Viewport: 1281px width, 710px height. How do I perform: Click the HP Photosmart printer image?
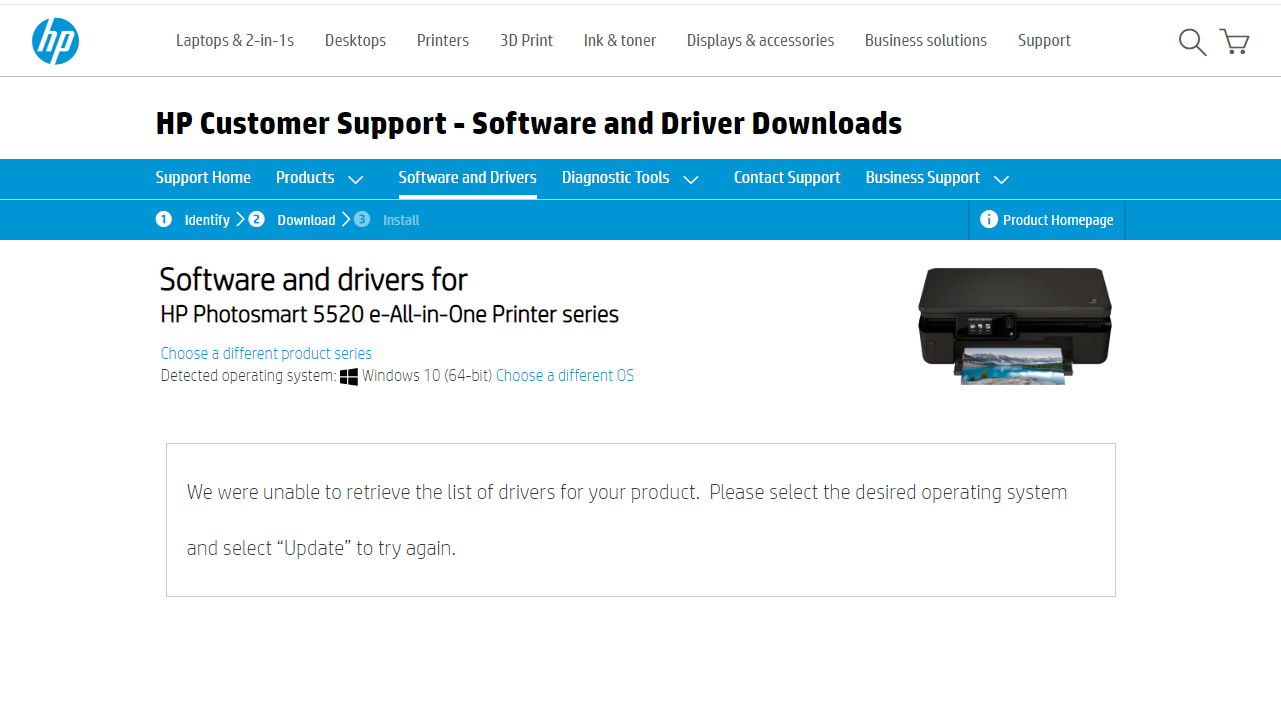pos(1015,325)
